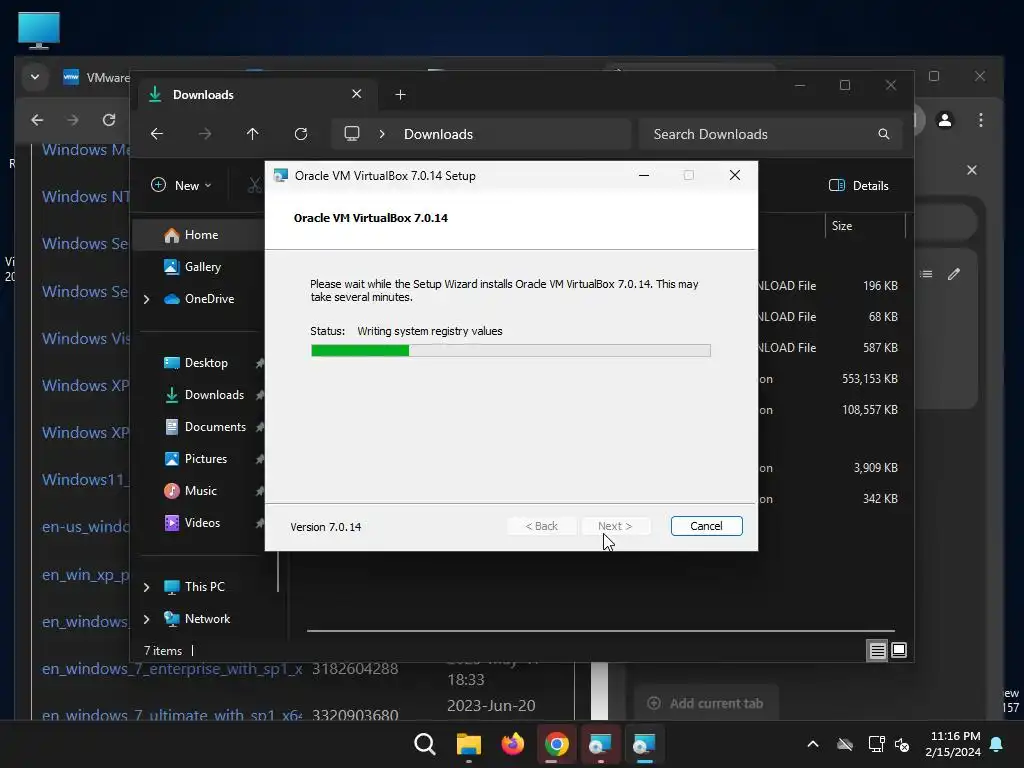Reload the browser page

(x=109, y=120)
